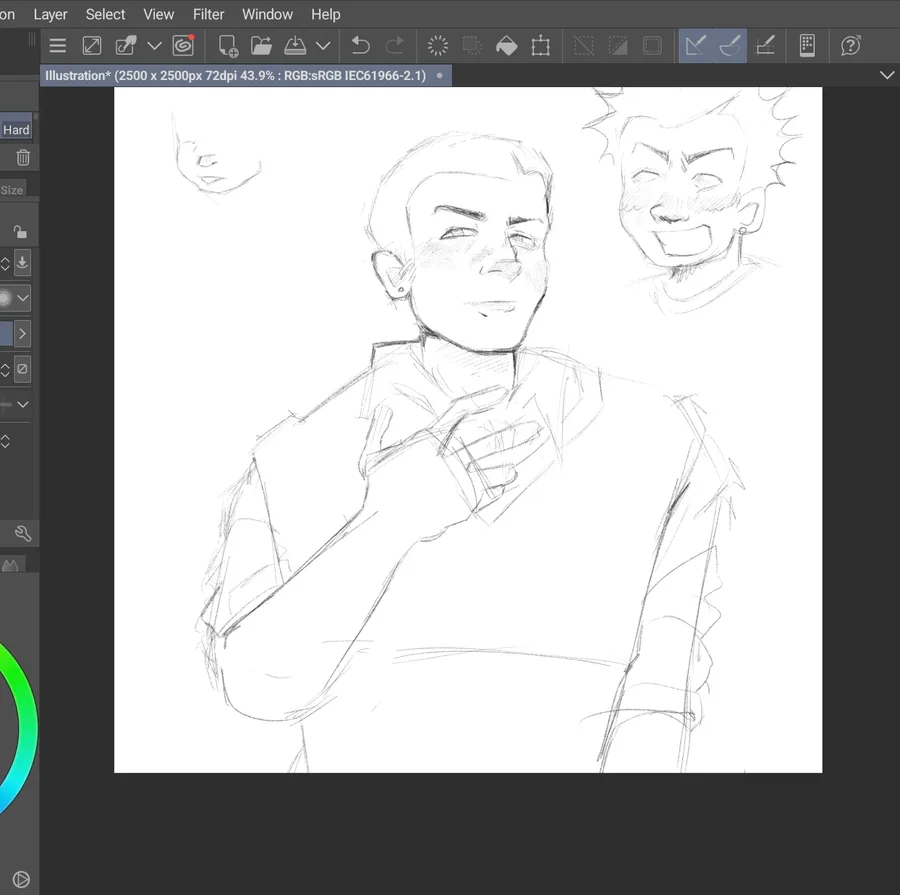Click the brush size download-arrow button
Viewport: 900px width, 895px height.
[22, 262]
